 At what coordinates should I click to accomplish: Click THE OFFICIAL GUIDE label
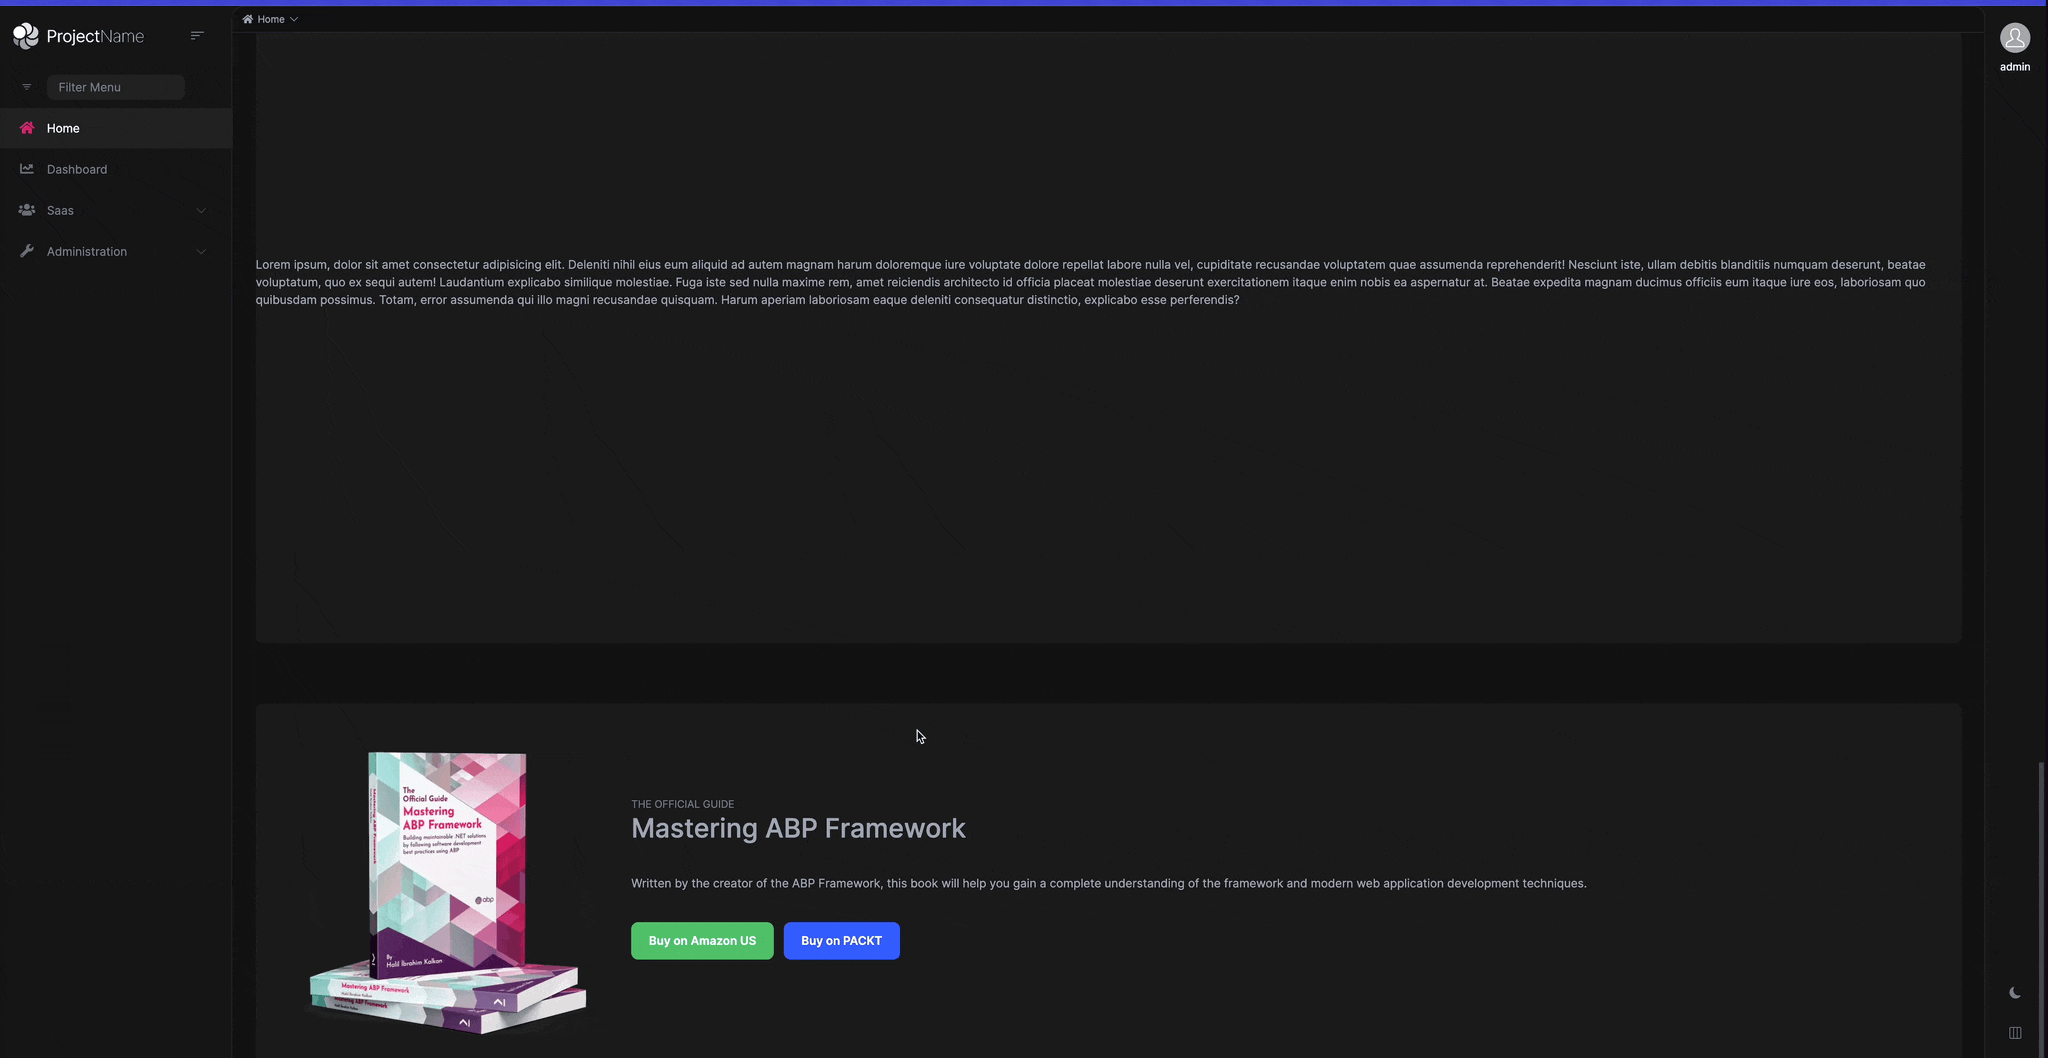coord(683,804)
